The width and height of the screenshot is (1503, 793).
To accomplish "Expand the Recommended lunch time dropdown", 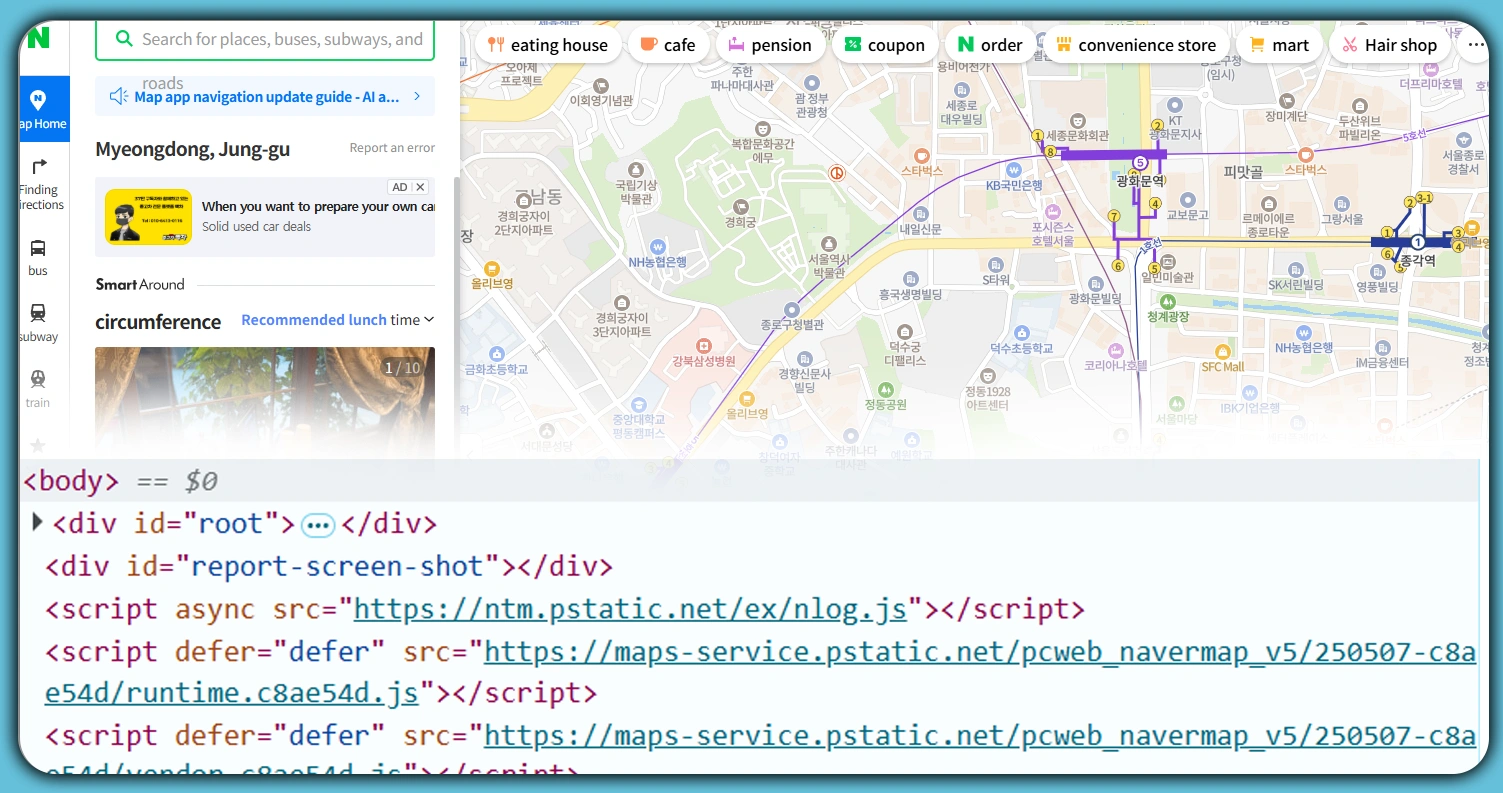I will click(337, 319).
